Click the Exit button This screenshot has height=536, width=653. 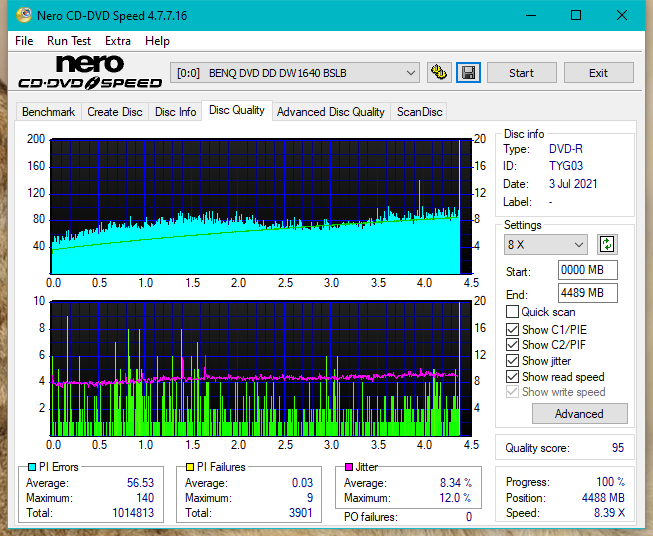598,73
